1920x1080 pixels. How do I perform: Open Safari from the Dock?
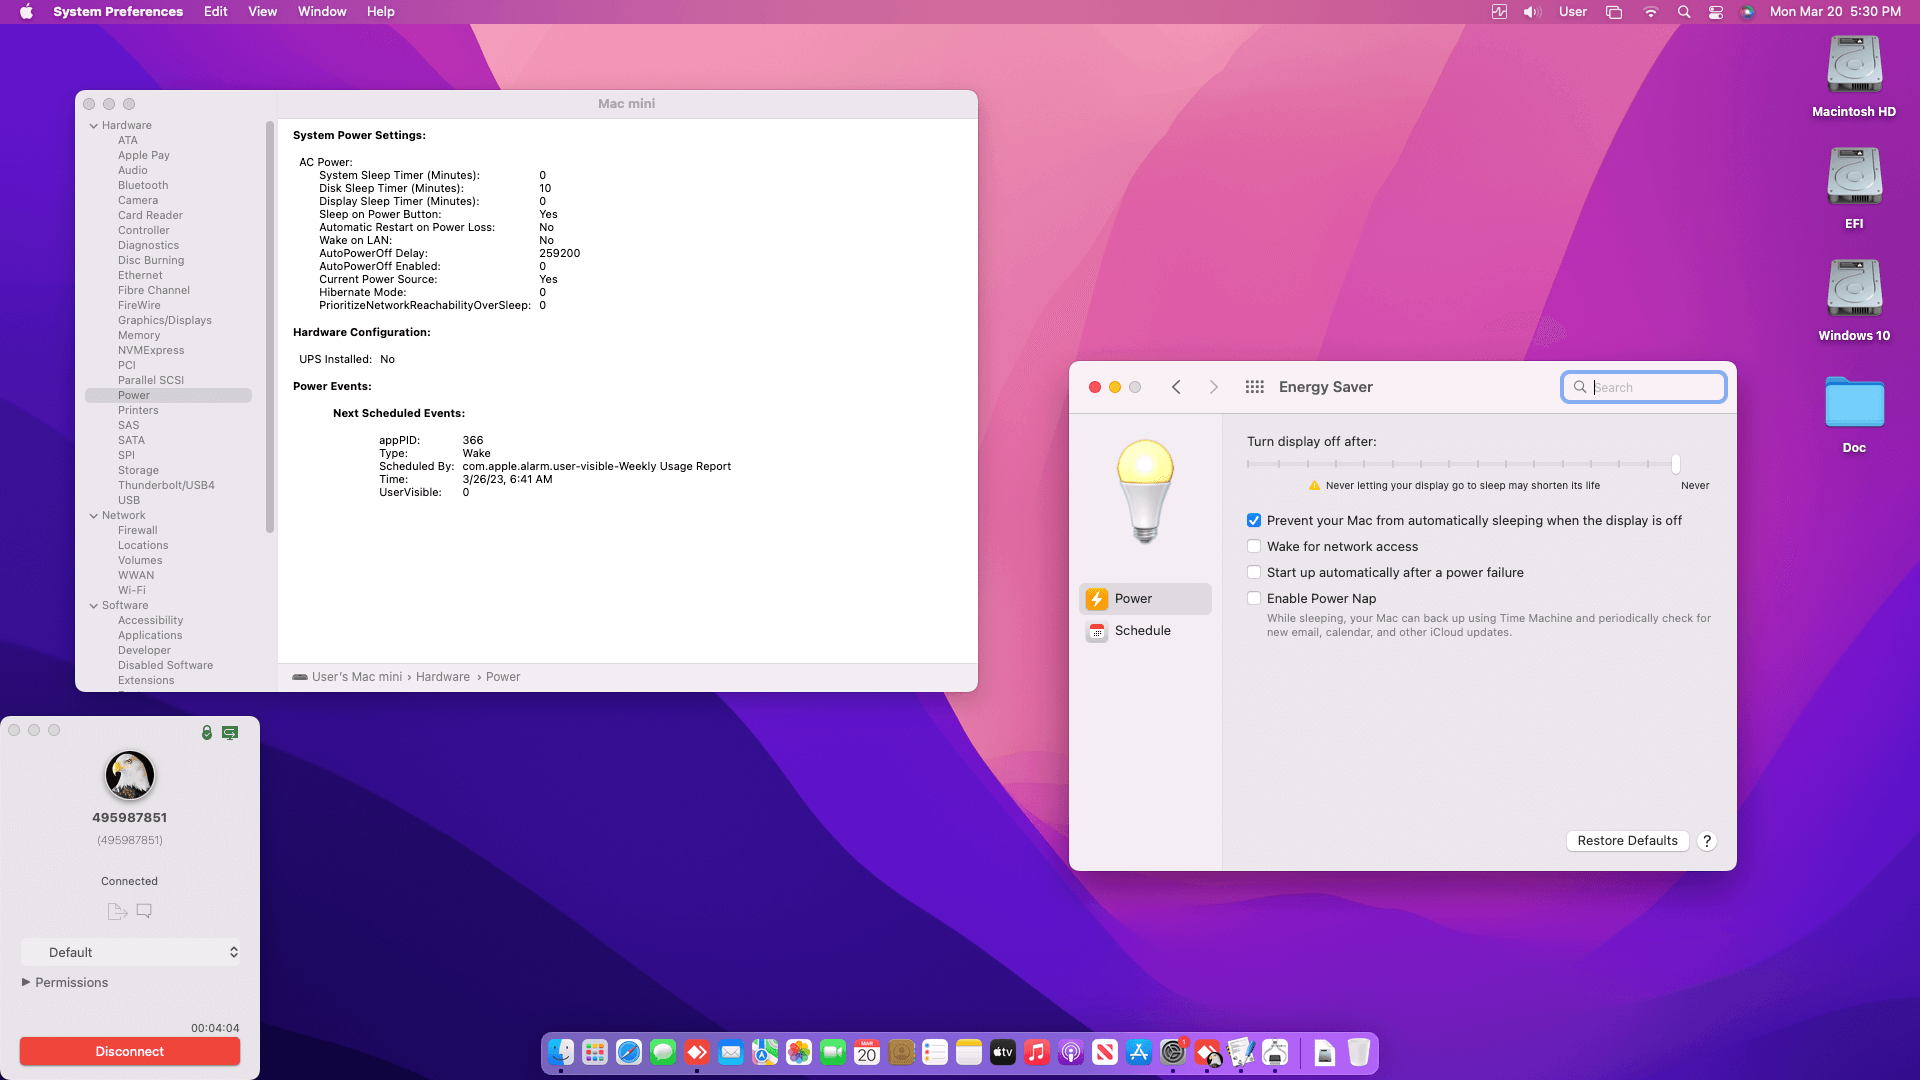(628, 1052)
